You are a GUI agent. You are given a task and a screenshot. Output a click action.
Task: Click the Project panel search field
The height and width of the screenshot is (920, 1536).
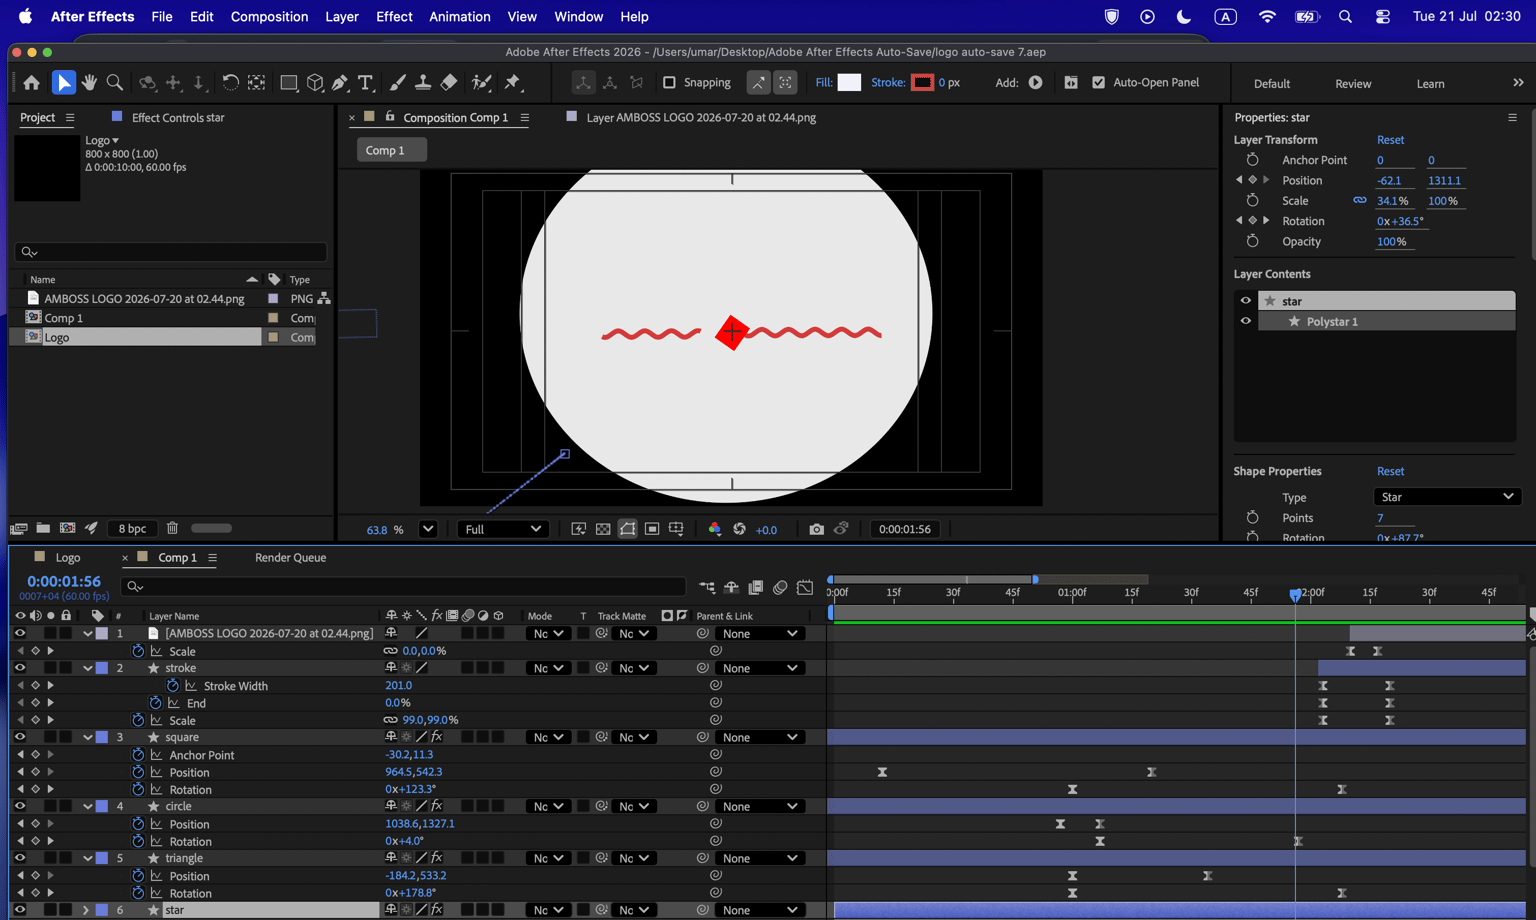click(170, 252)
